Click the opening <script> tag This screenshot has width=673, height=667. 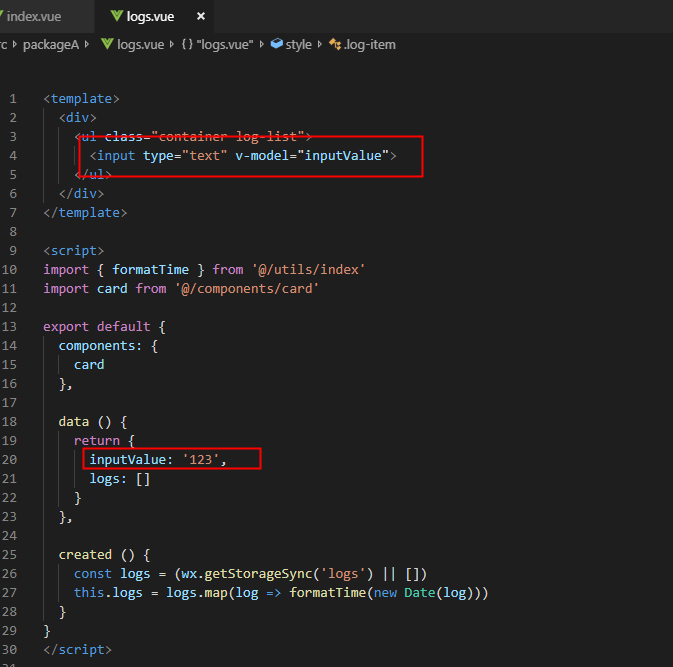[x=74, y=251]
